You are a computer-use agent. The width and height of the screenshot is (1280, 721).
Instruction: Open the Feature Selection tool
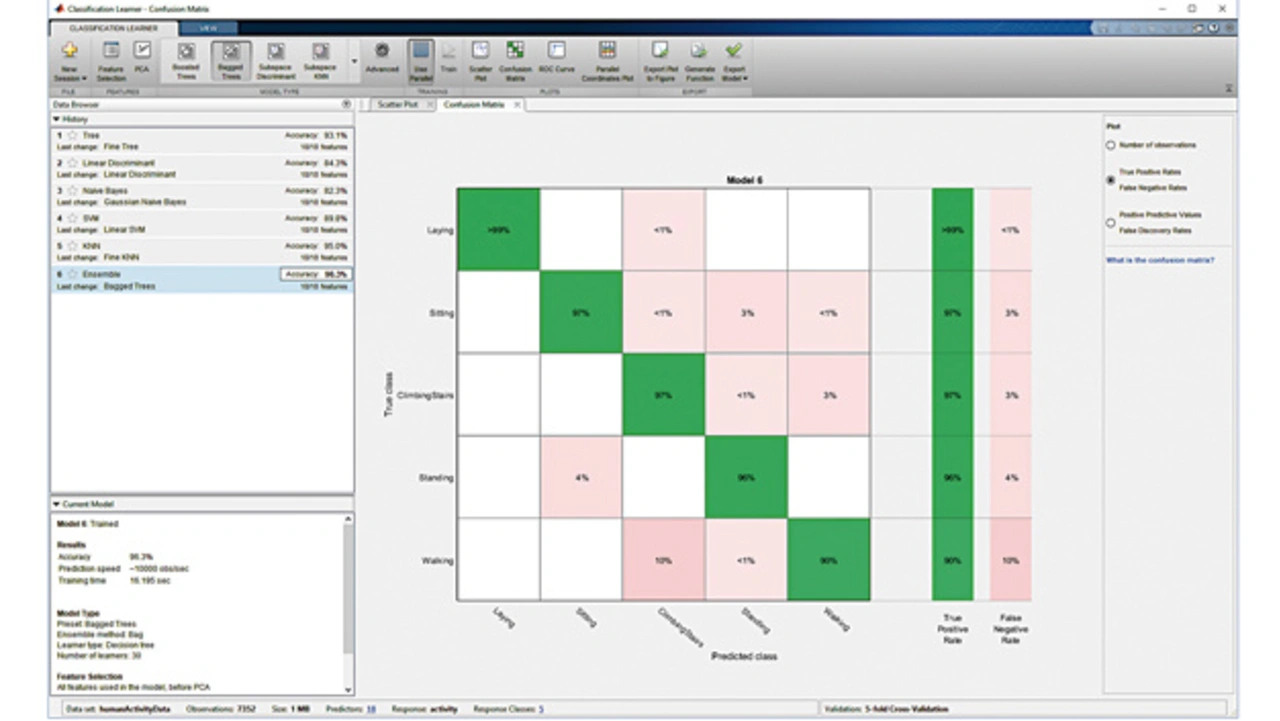click(111, 58)
